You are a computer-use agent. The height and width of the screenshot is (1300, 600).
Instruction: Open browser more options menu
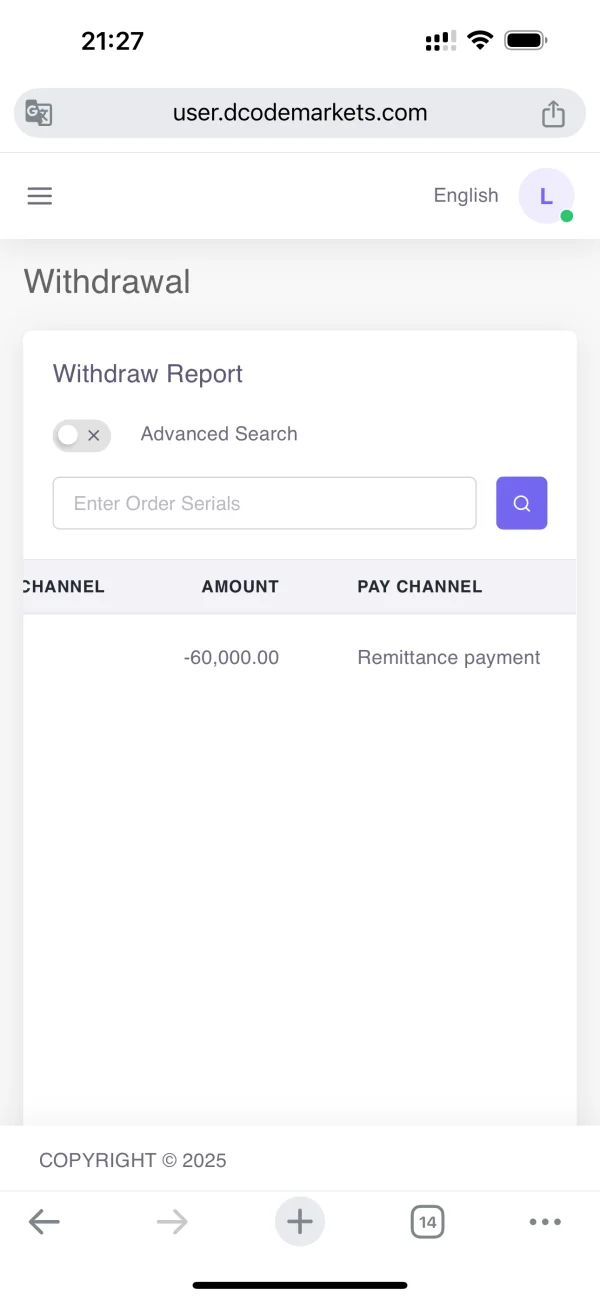[545, 1221]
